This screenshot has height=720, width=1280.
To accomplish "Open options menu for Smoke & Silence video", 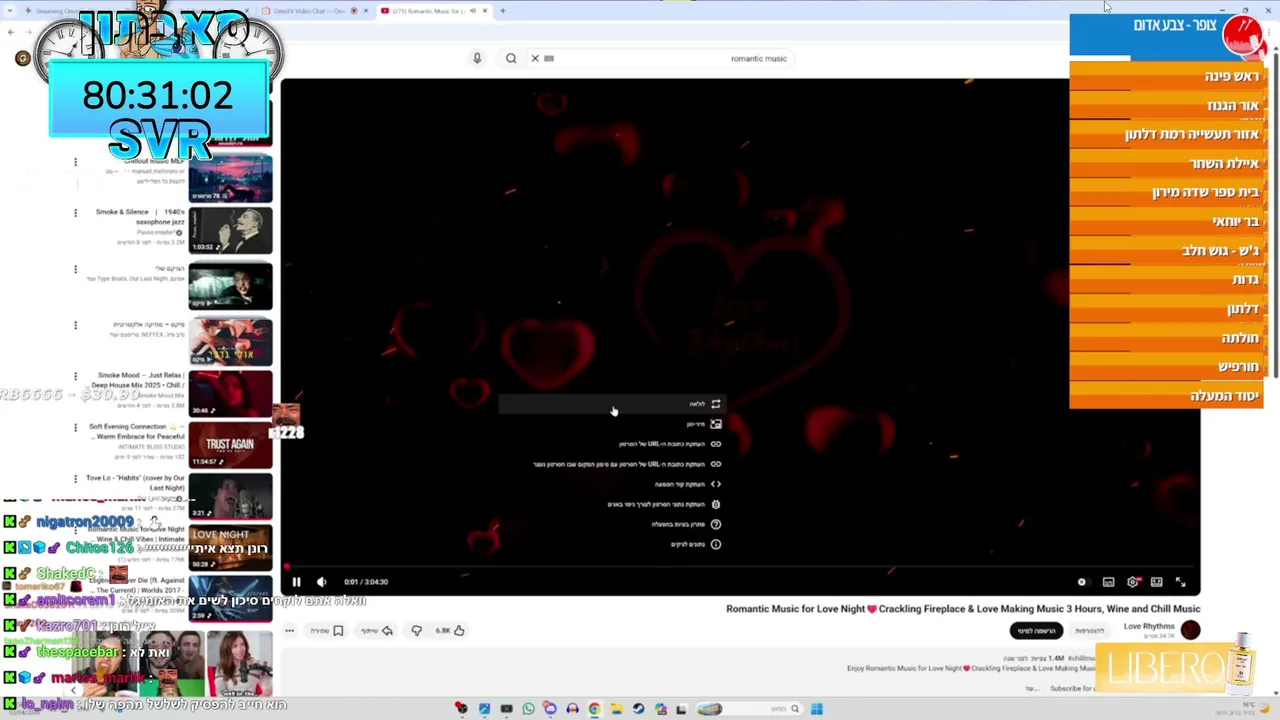I will [75, 213].
